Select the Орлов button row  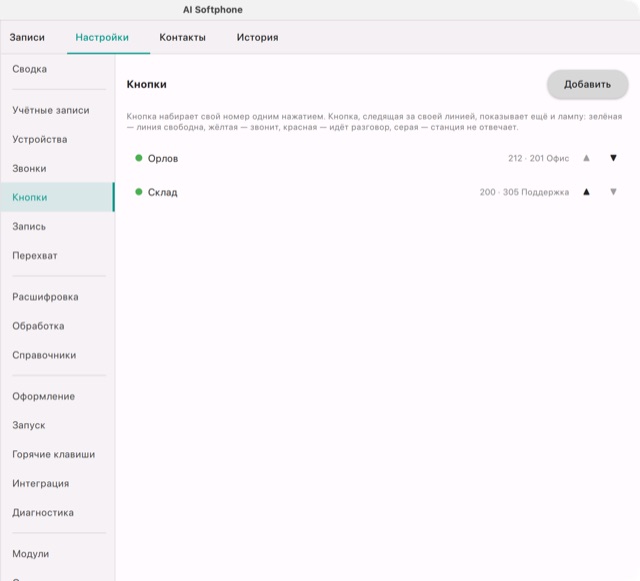click(x=377, y=158)
